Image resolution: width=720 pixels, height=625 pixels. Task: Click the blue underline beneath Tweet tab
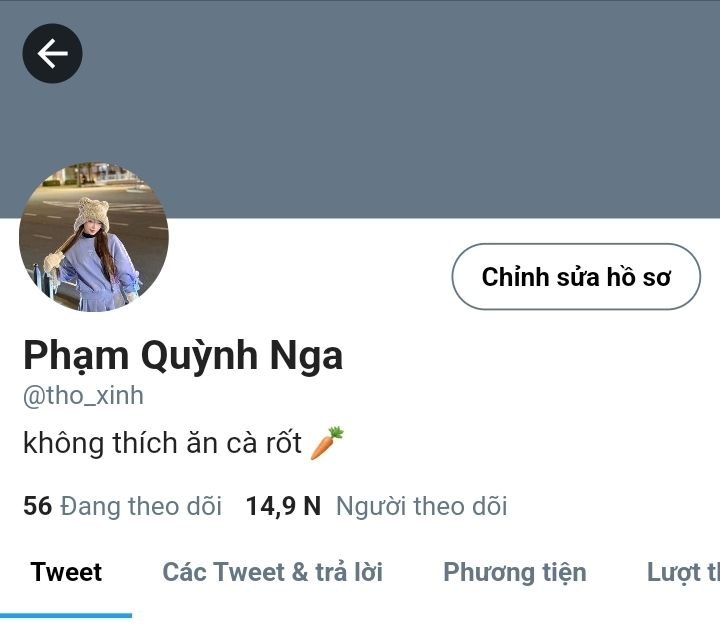[x=66, y=615]
